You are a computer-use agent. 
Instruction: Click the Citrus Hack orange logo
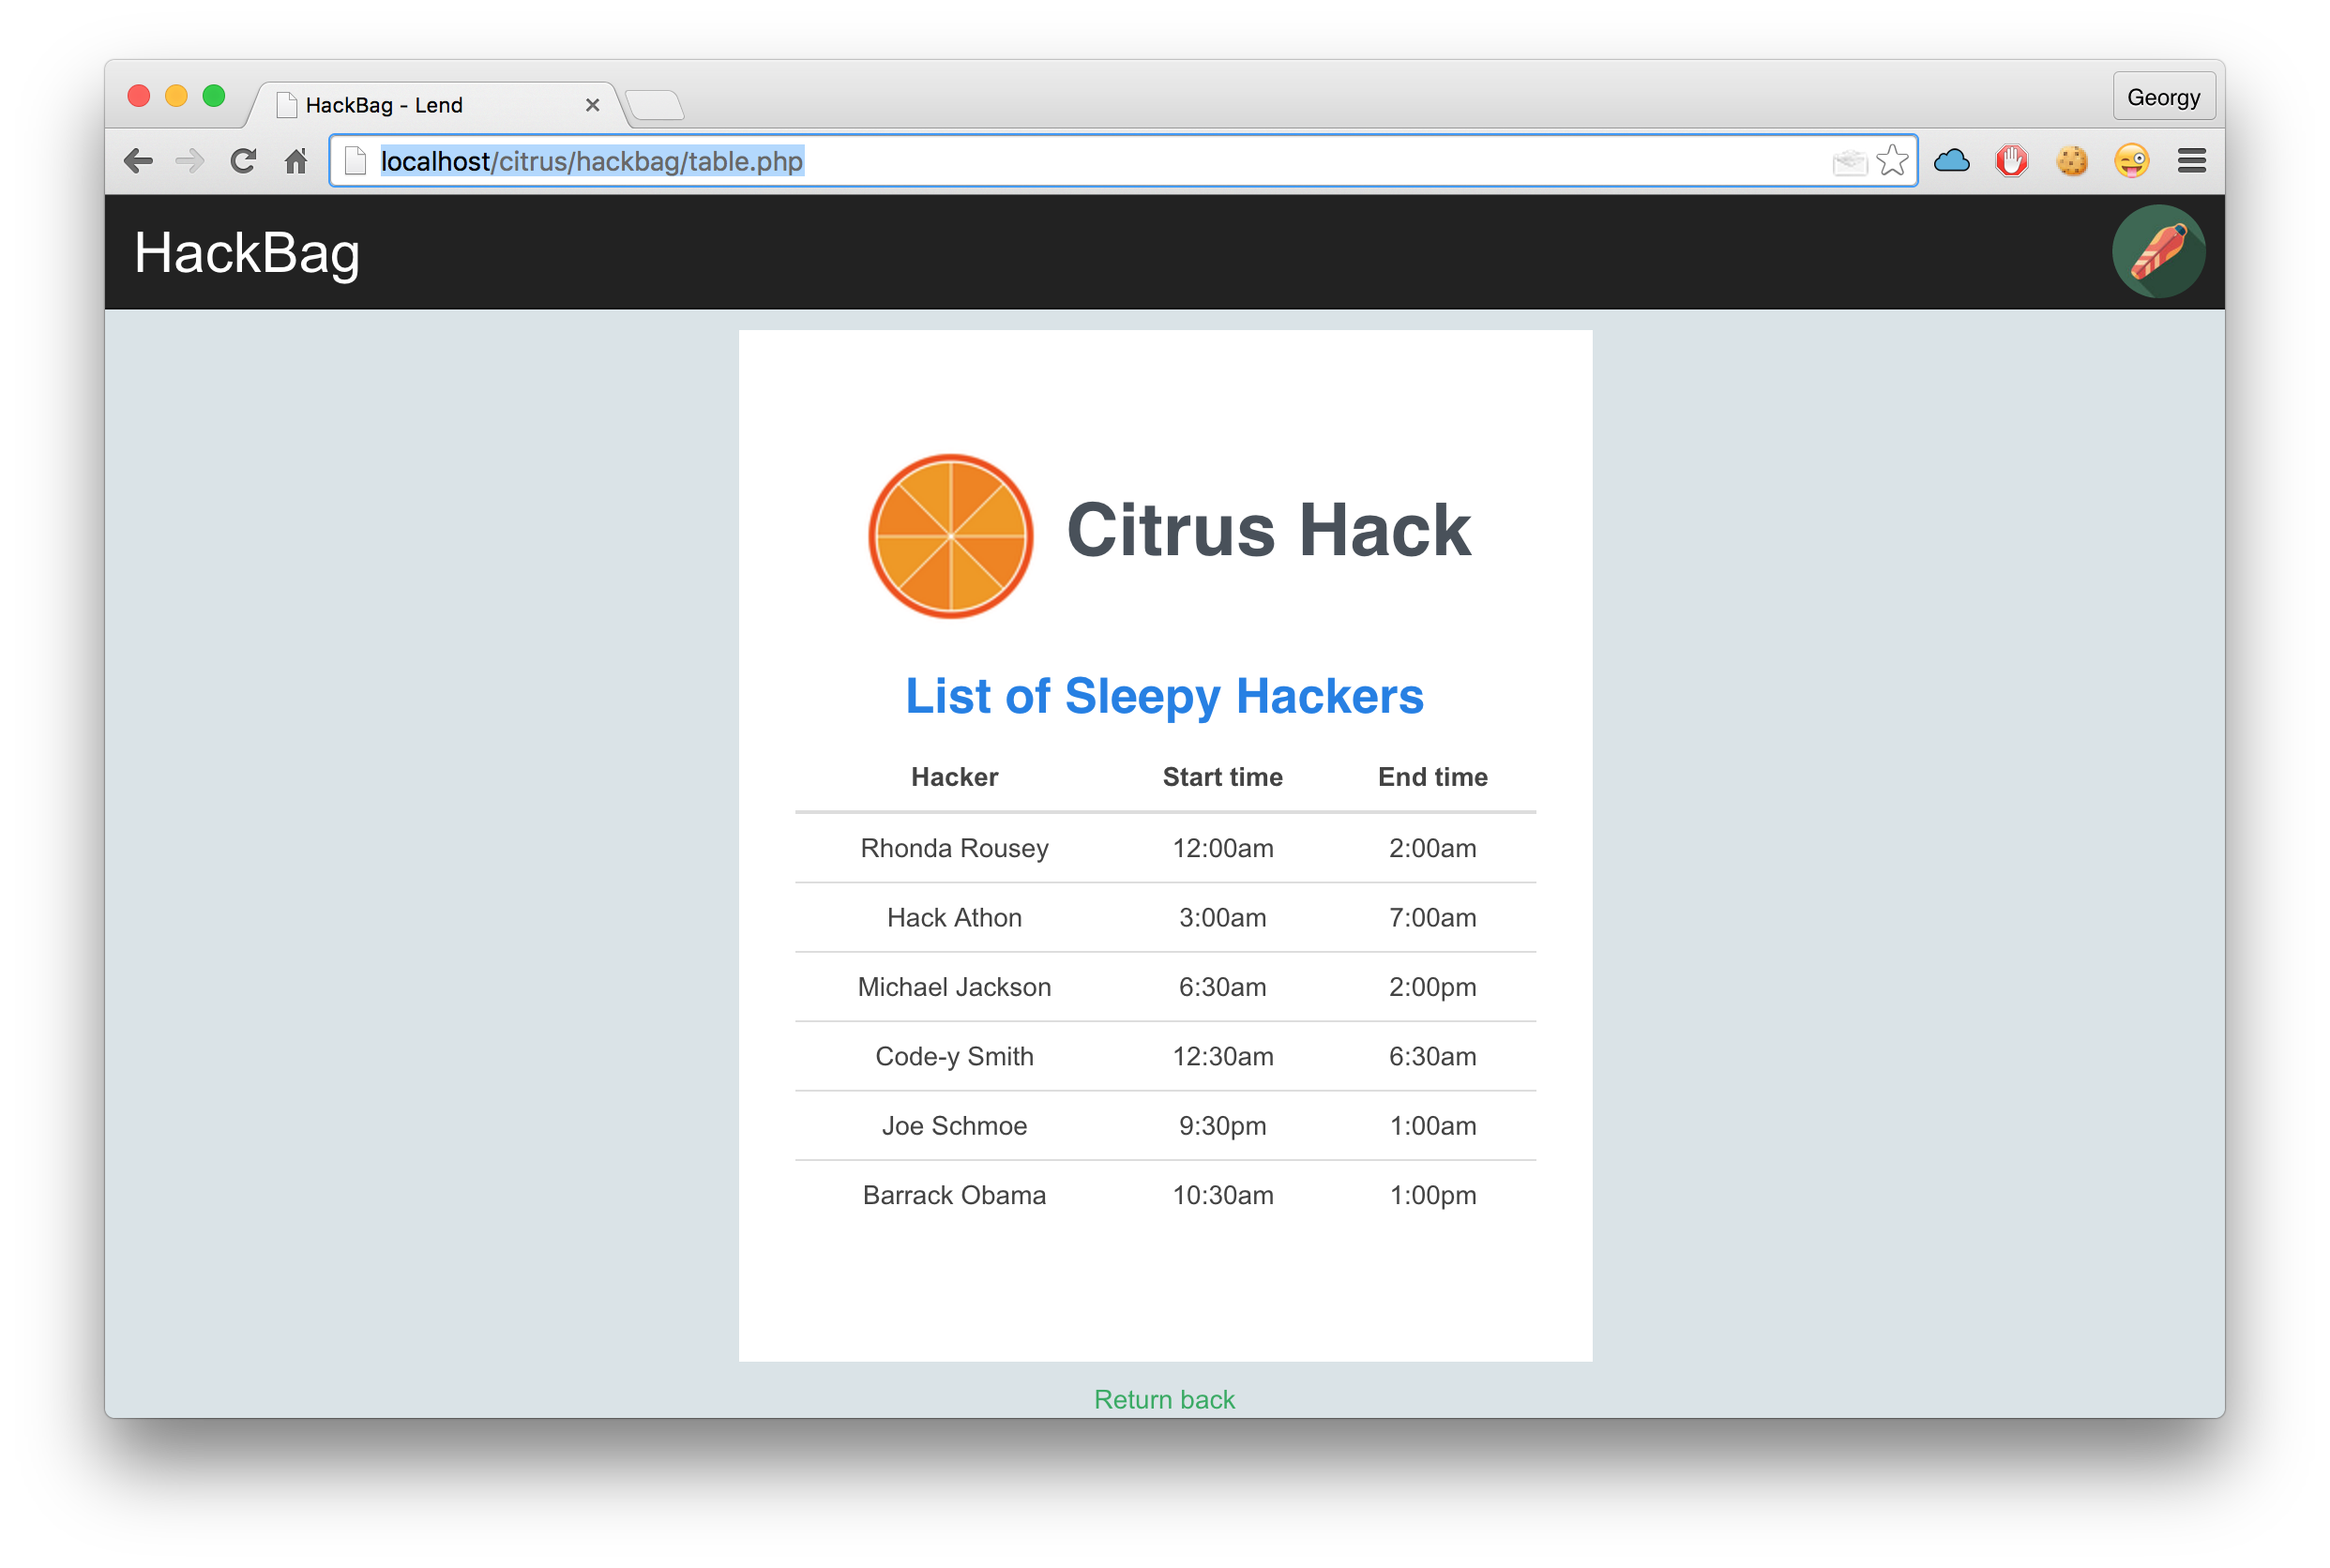pyautogui.click(x=950, y=536)
